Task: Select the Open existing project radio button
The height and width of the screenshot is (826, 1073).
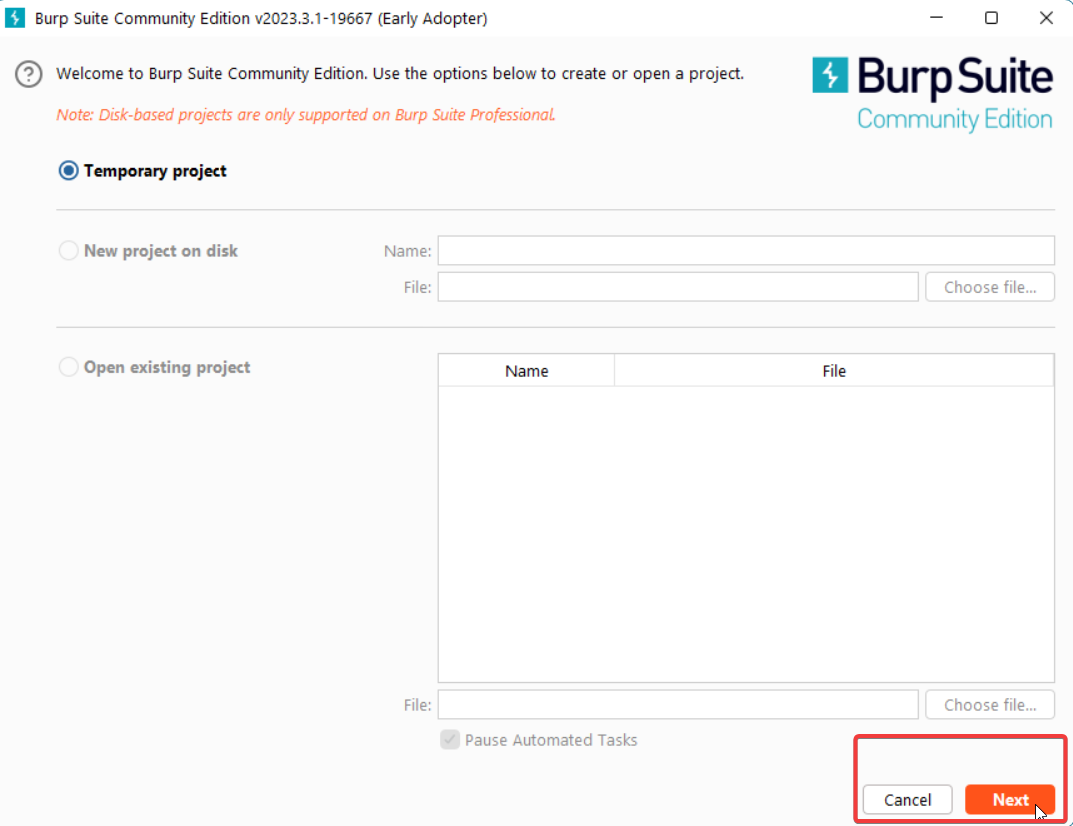Action: (69, 367)
